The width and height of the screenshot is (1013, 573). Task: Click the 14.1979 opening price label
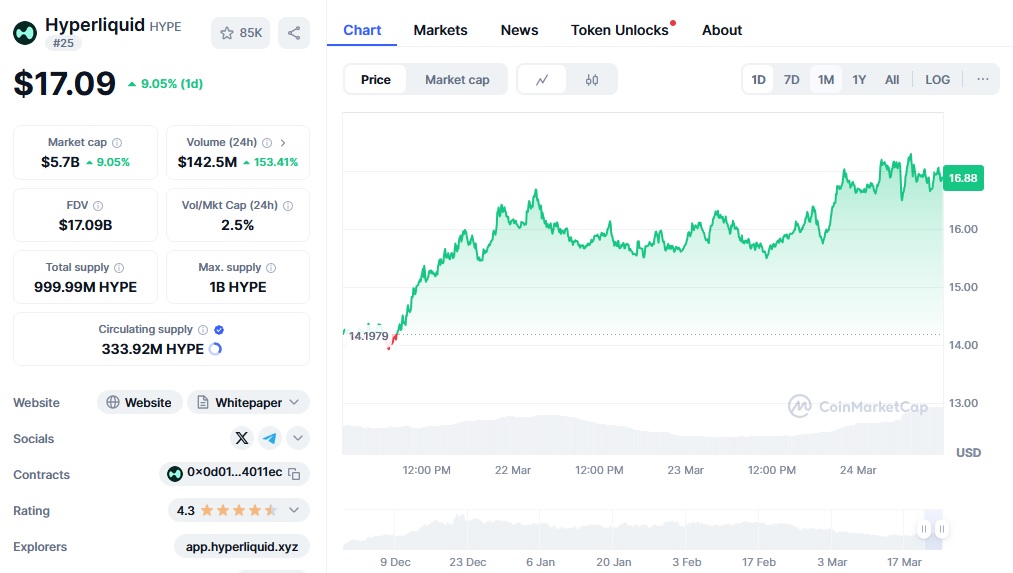coord(369,336)
